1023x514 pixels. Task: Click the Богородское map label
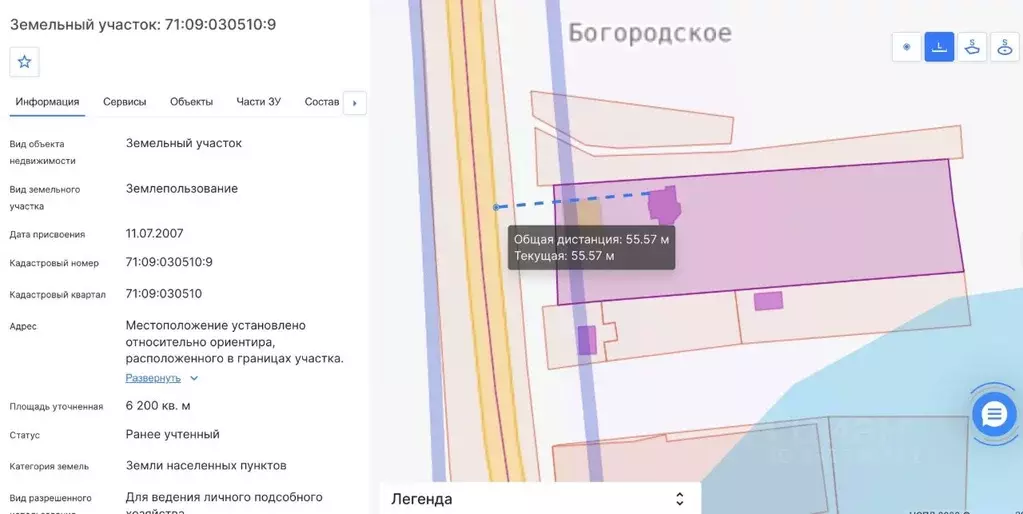click(x=650, y=33)
